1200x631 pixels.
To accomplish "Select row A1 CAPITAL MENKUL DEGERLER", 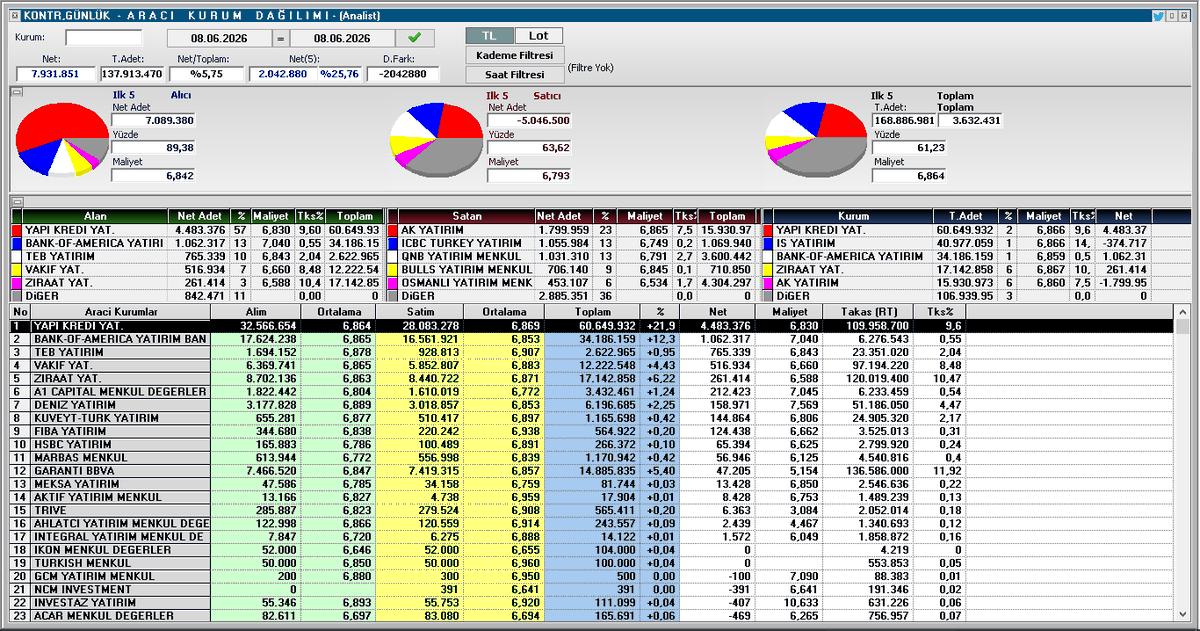I will pos(592,391).
